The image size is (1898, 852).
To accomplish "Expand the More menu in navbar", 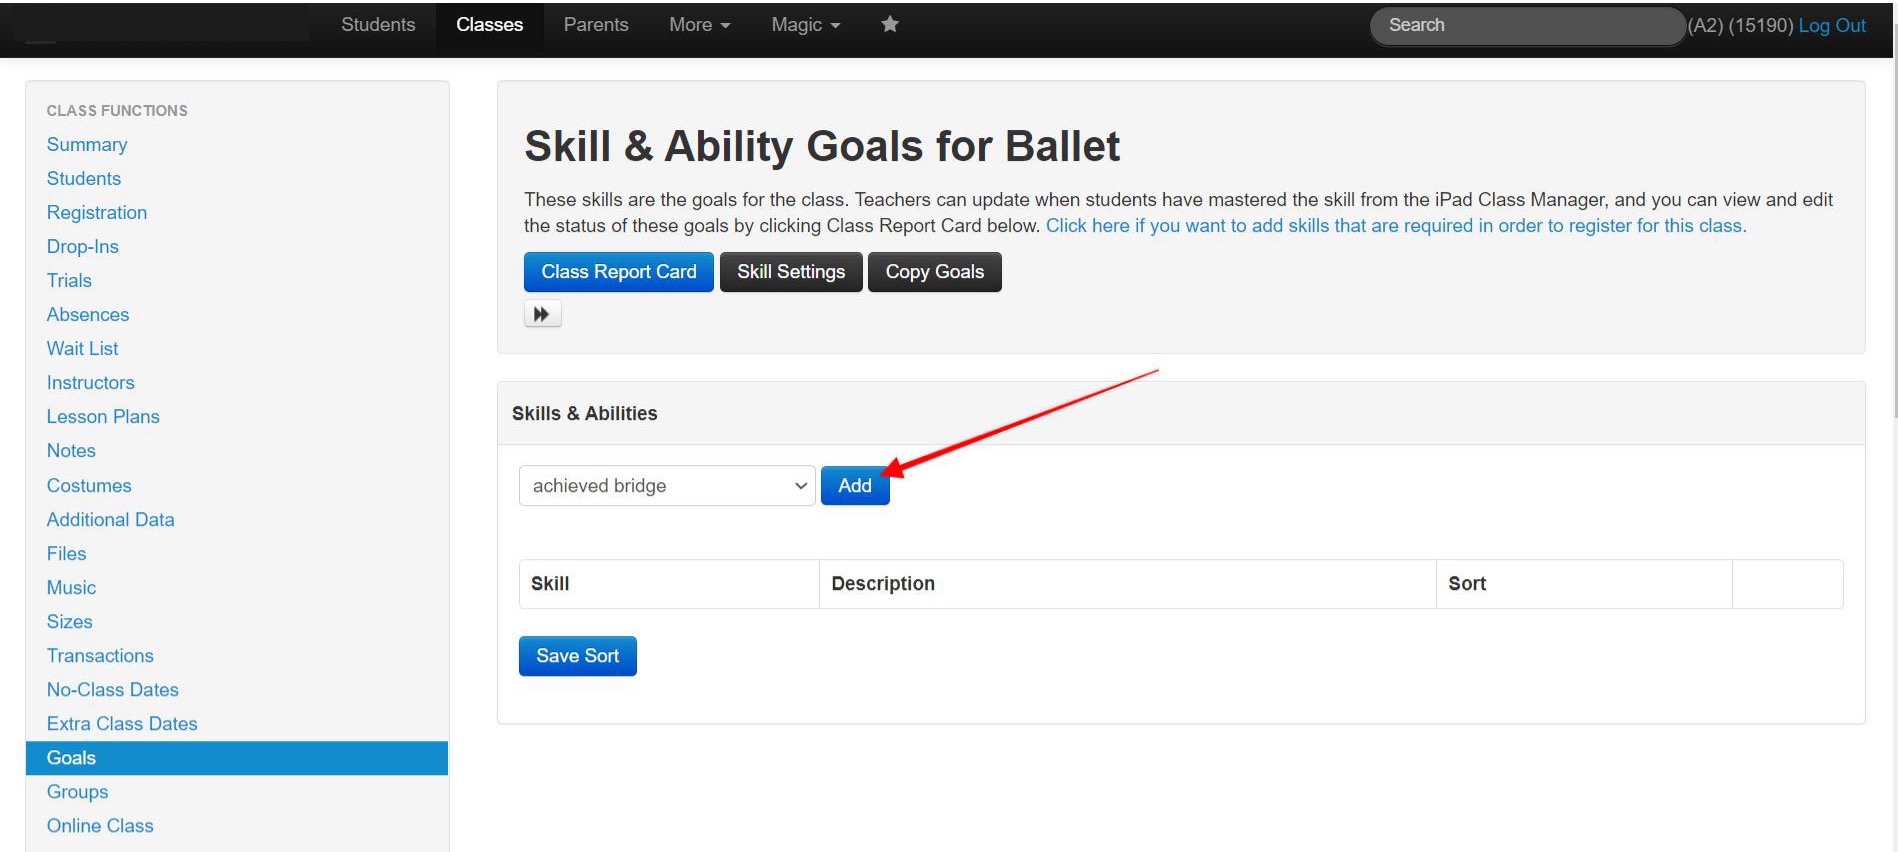I will 699,25.
